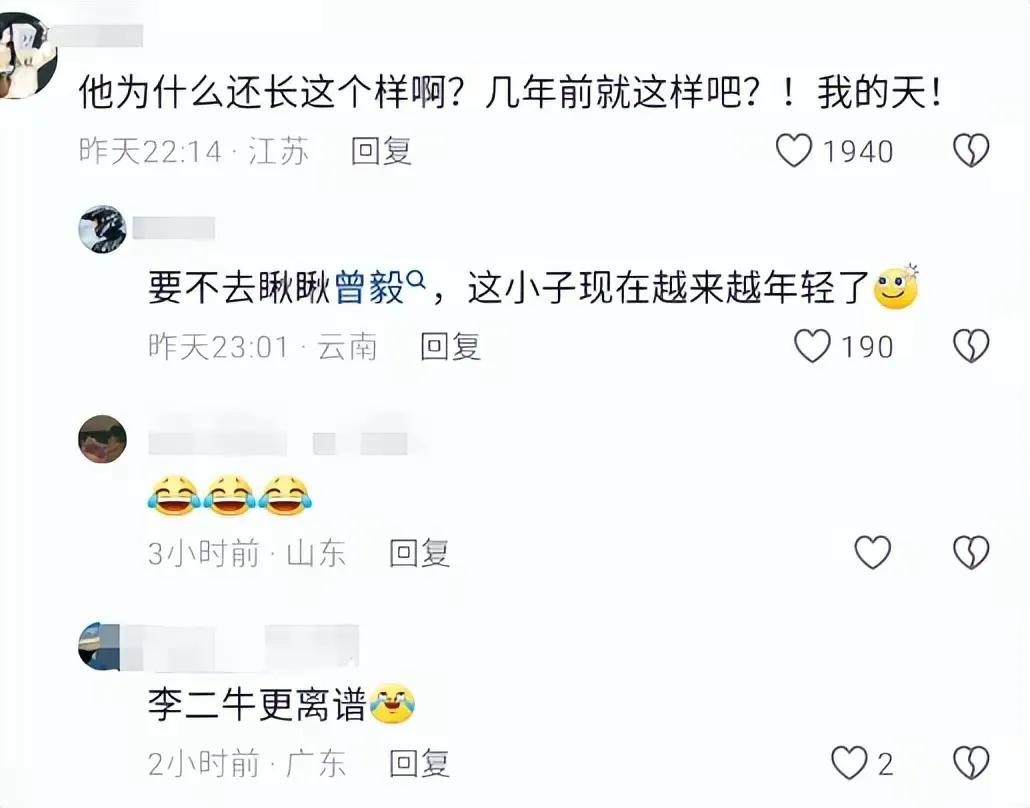The image size is (1030, 808).
Task: Reply to the Shandong comment via 回复
Action: (x=419, y=553)
